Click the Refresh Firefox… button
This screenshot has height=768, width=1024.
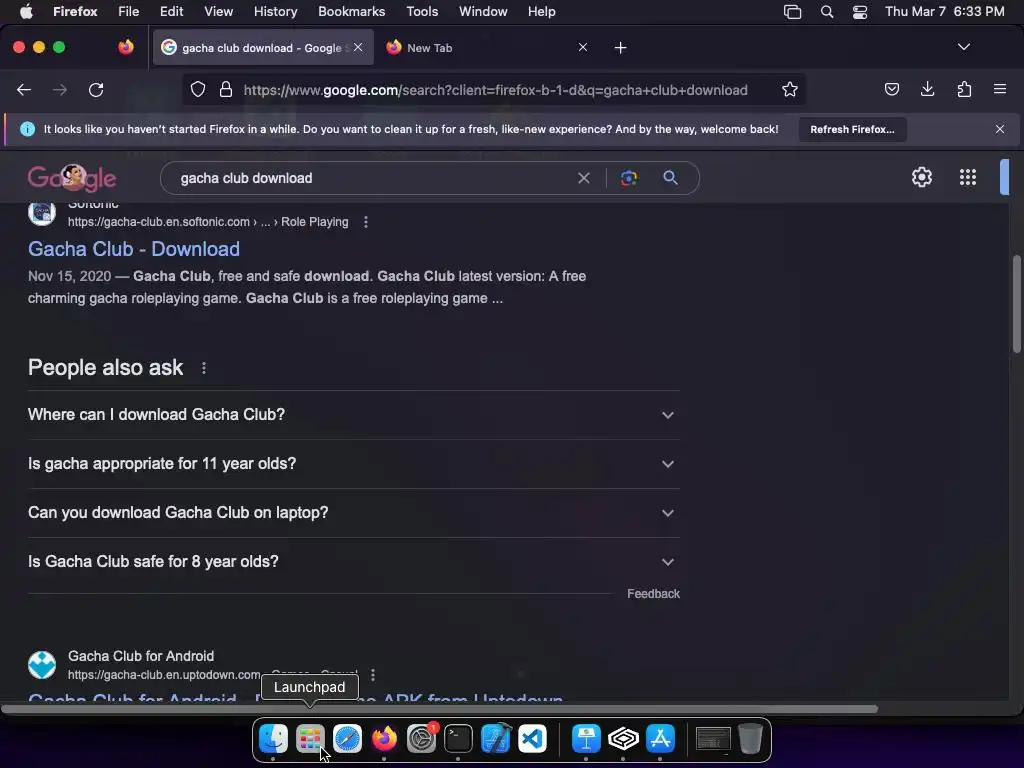pyautogui.click(x=852, y=129)
